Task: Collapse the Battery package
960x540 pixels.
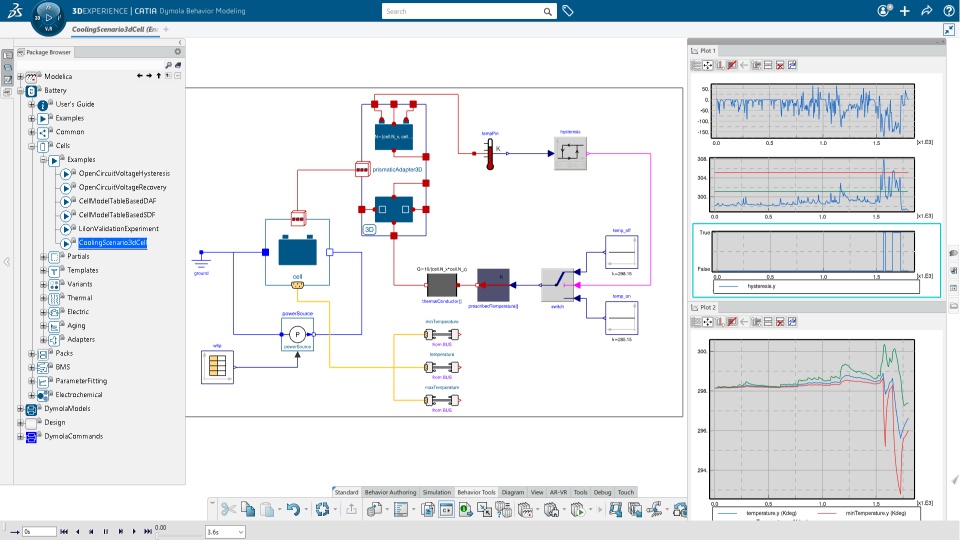Action: pyautogui.click(x=20, y=91)
